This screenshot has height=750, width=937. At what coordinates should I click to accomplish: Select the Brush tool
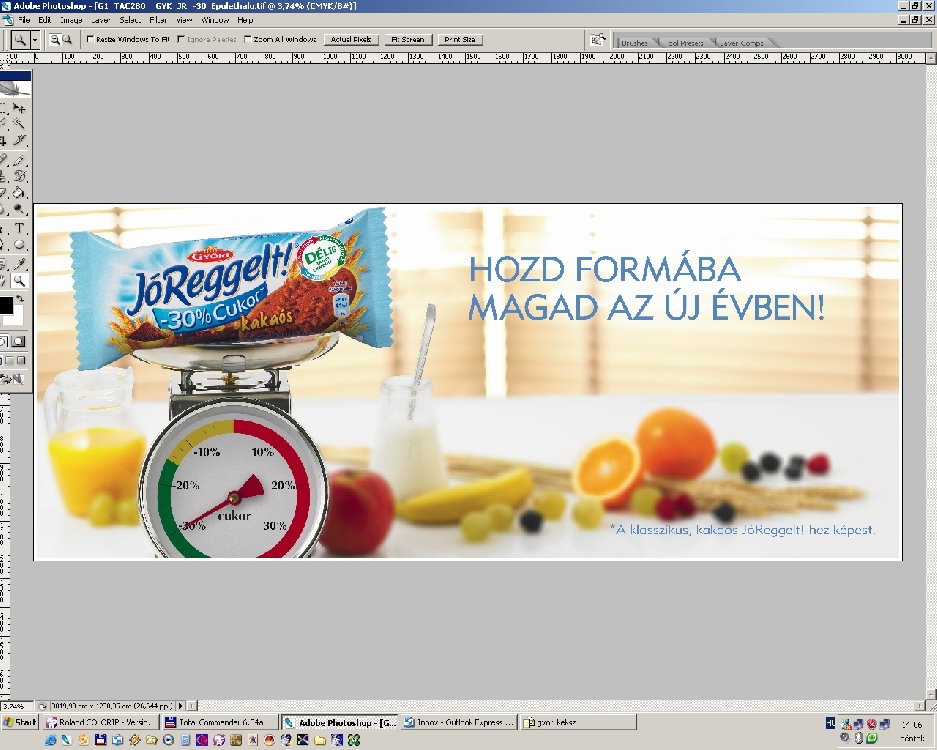tap(20, 160)
